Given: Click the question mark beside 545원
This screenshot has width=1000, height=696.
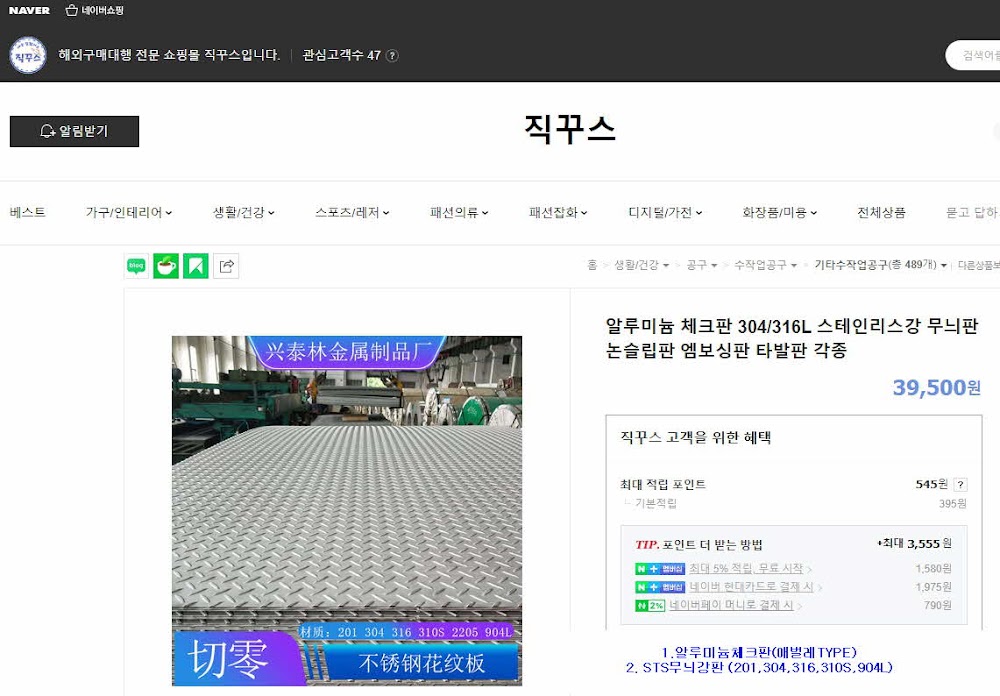Looking at the screenshot, I should pos(960,485).
